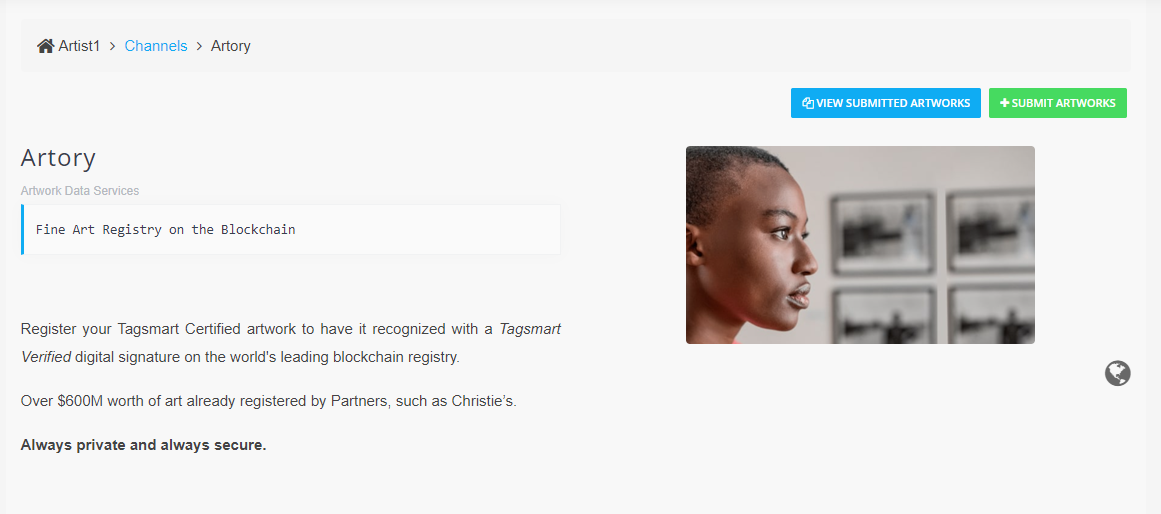1161x514 pixels.
Task: Click the Always private and always secure line
Action: pyautogui.click(x=144, y=445)
